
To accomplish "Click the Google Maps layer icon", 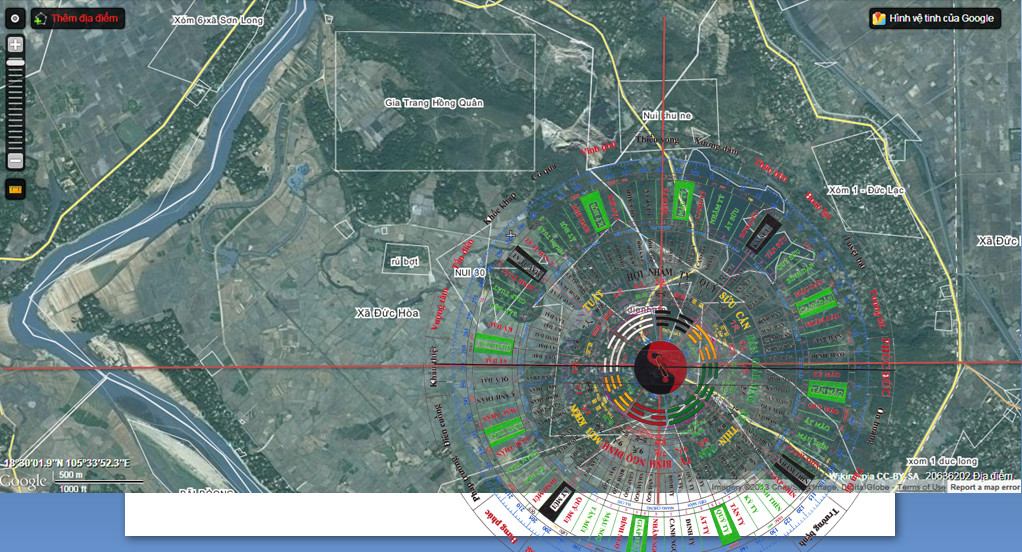I will pyautogui.click(x=879, y=18).
